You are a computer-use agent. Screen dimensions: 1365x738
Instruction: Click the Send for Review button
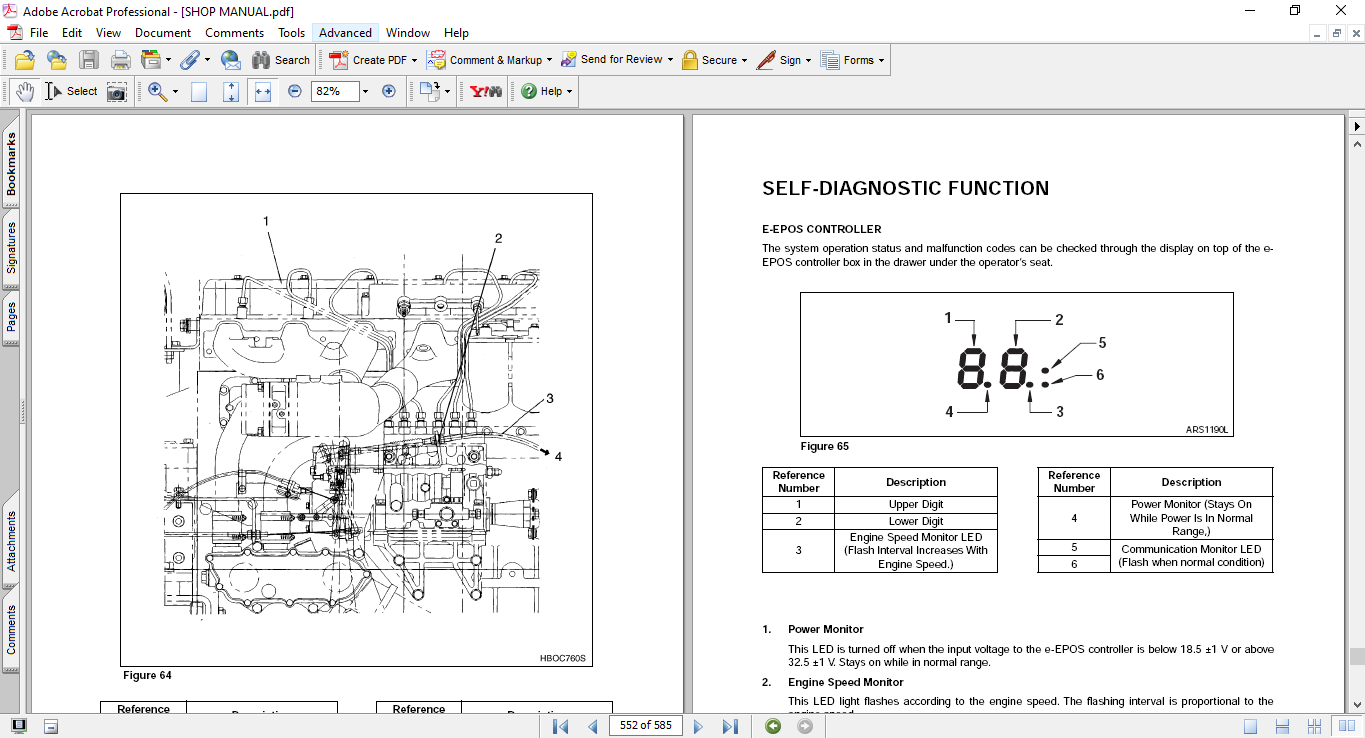tap(614, 60)
